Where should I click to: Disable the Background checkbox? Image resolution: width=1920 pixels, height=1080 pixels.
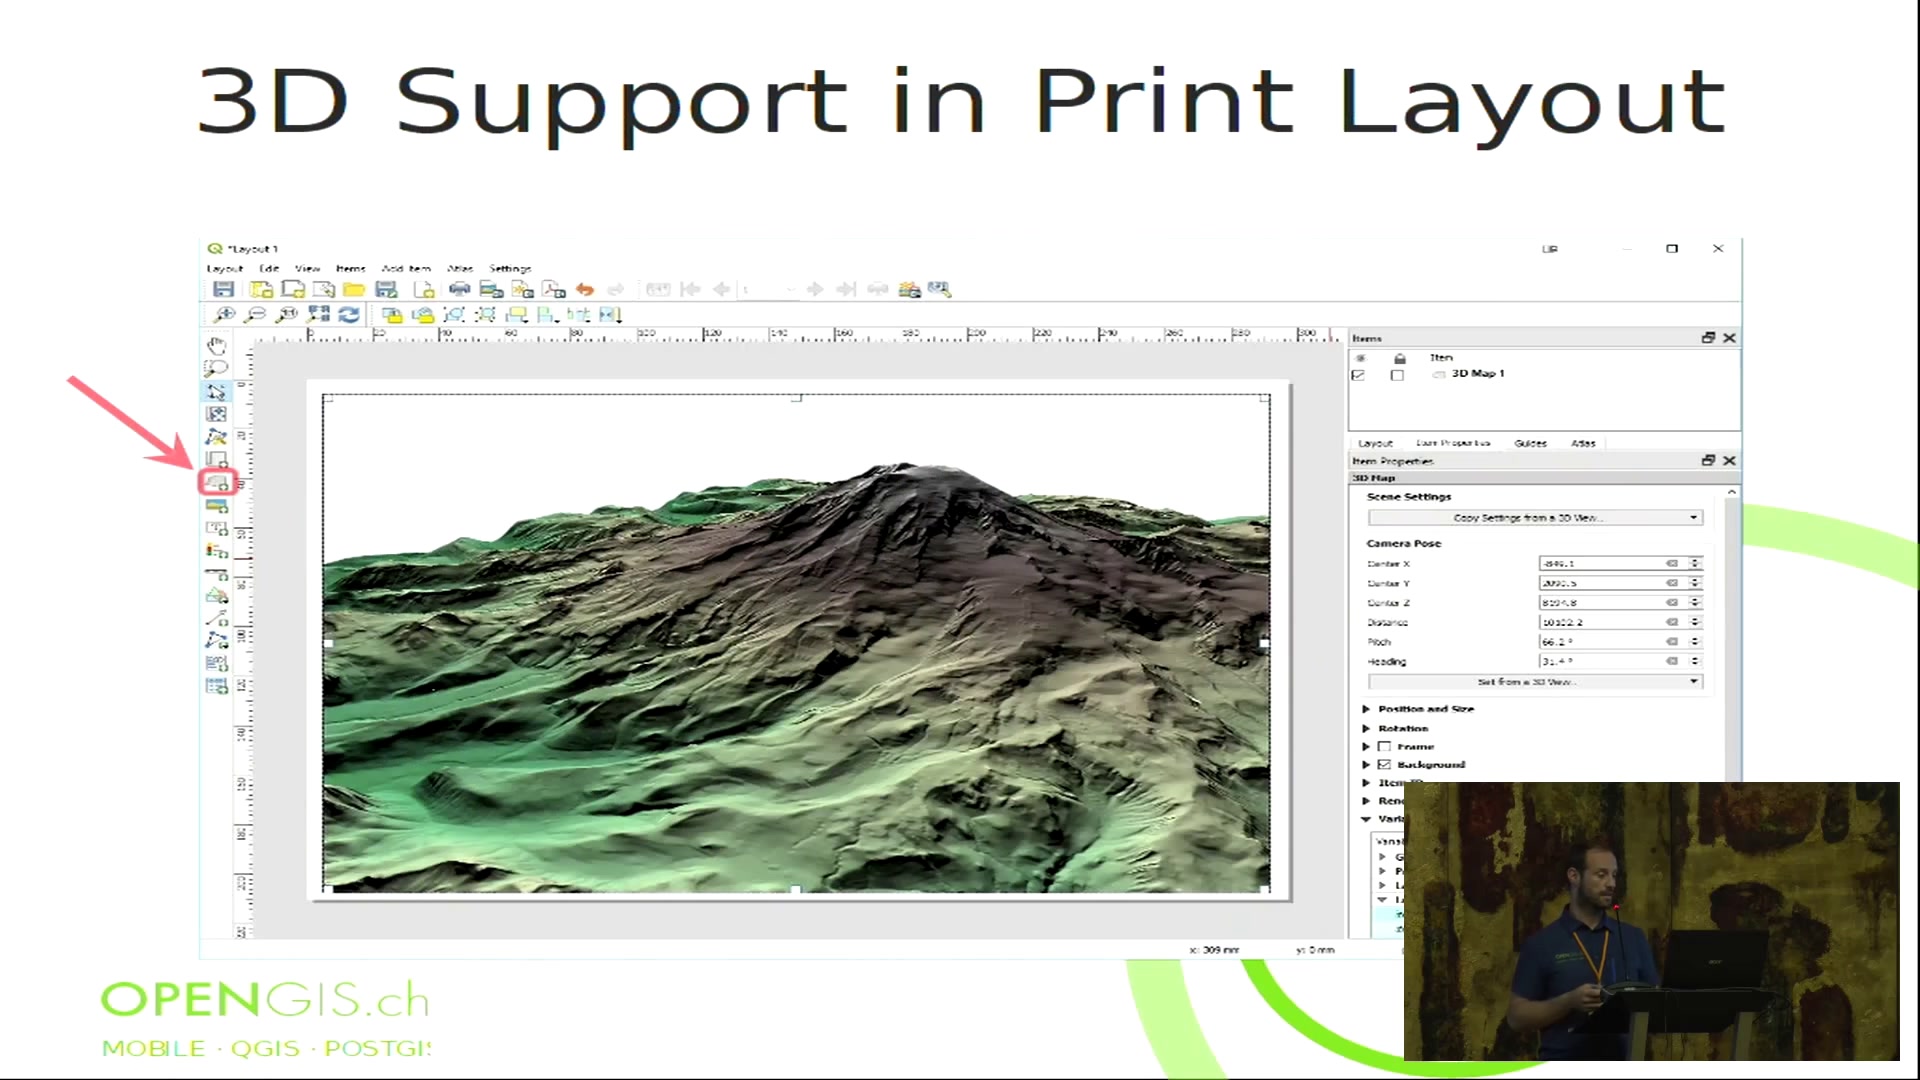tap(1385, 764)
